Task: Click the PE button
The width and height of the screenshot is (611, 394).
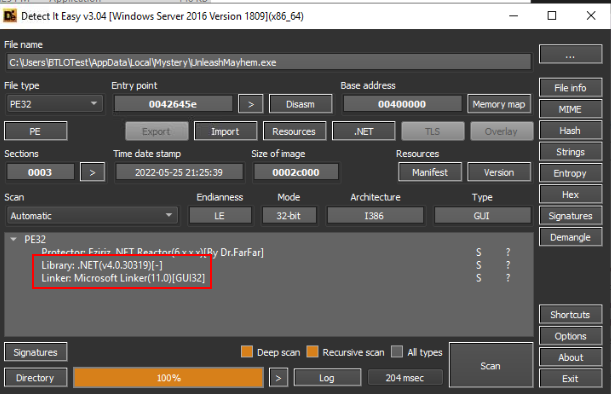Action: tap(35, 131)
